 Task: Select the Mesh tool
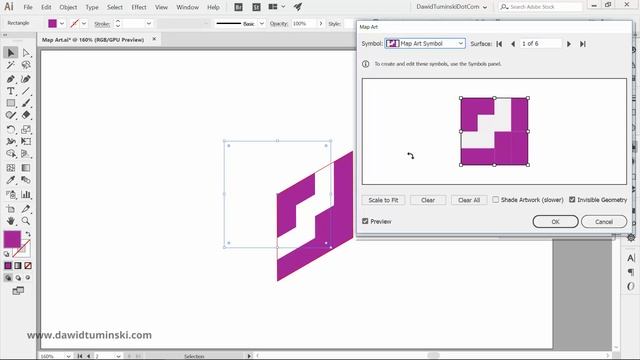pyautogui.click(x=11, y=168)
